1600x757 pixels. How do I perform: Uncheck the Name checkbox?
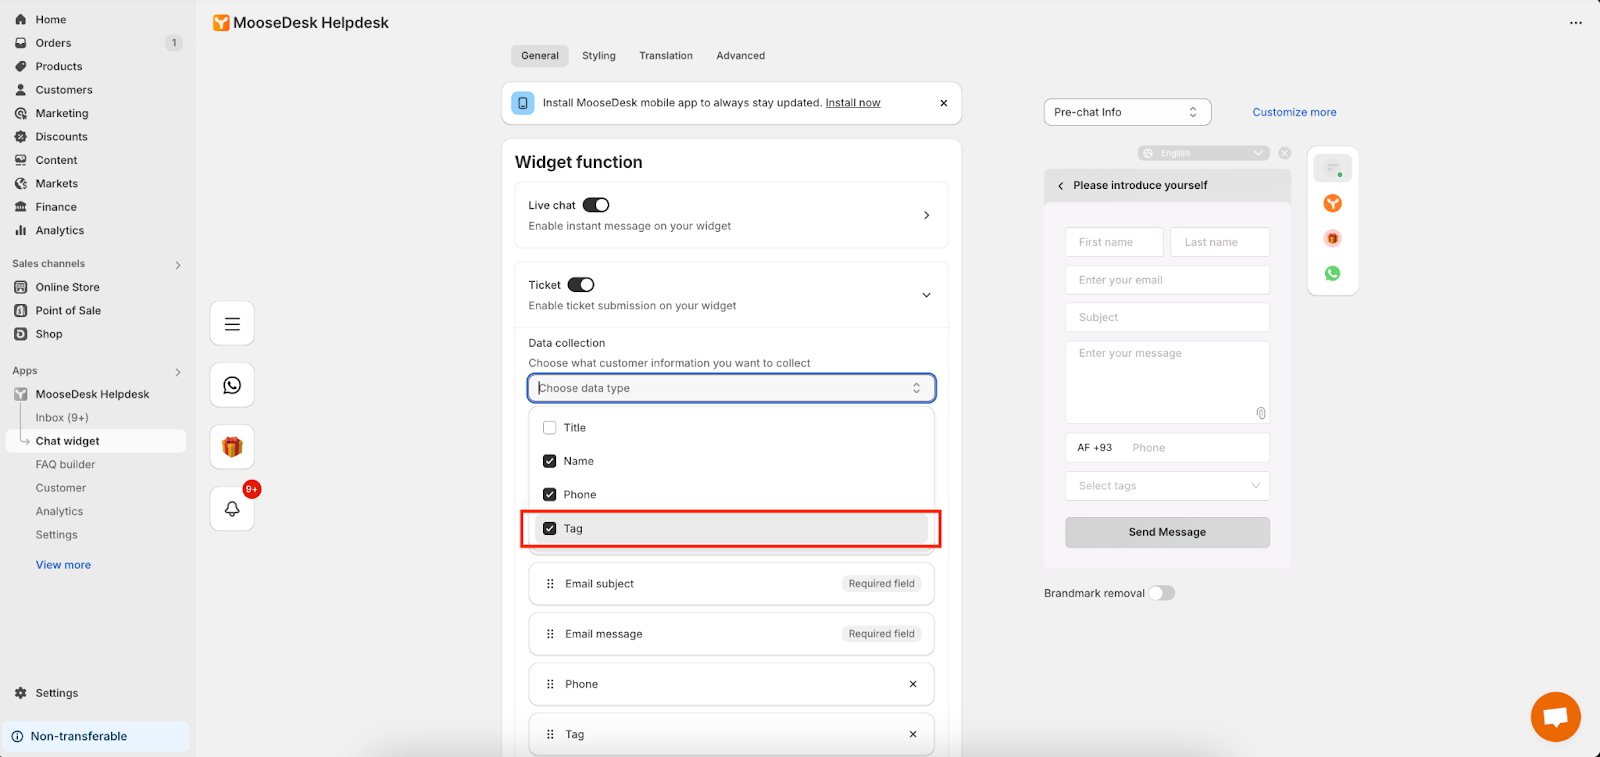pyautogui.click(x=549, y=461)
